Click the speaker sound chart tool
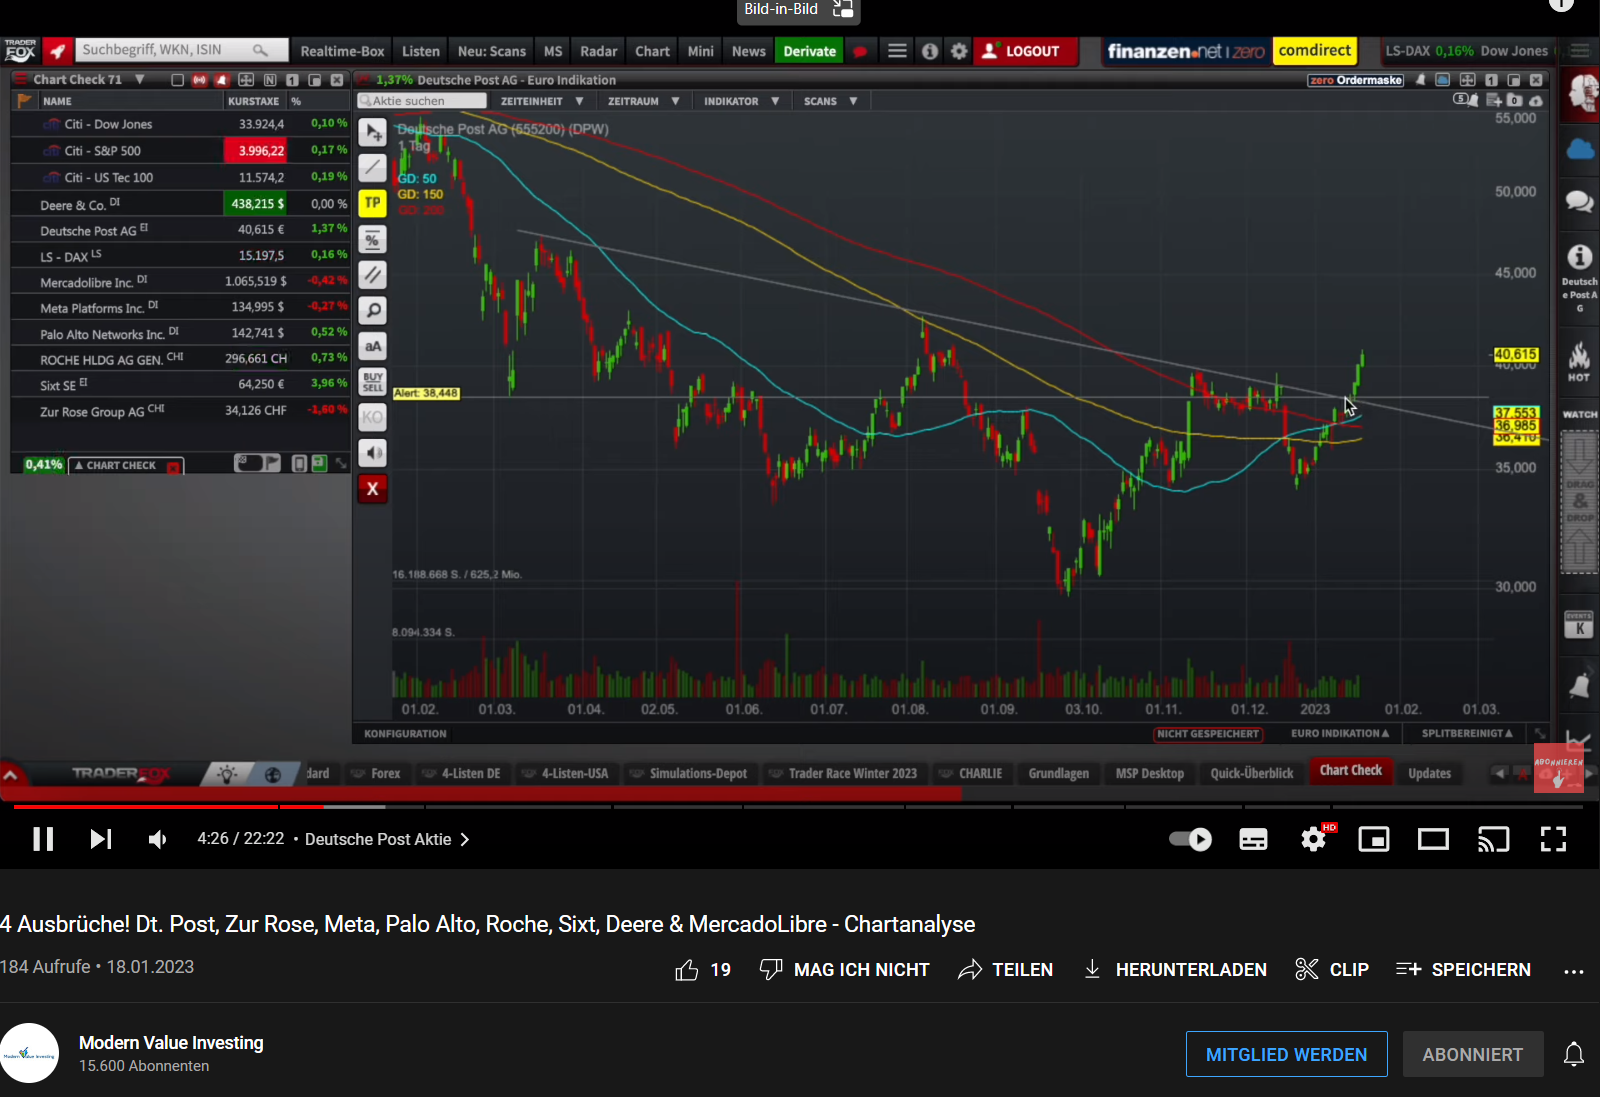The image size is (1600, 1097). (x=372, y=453)
